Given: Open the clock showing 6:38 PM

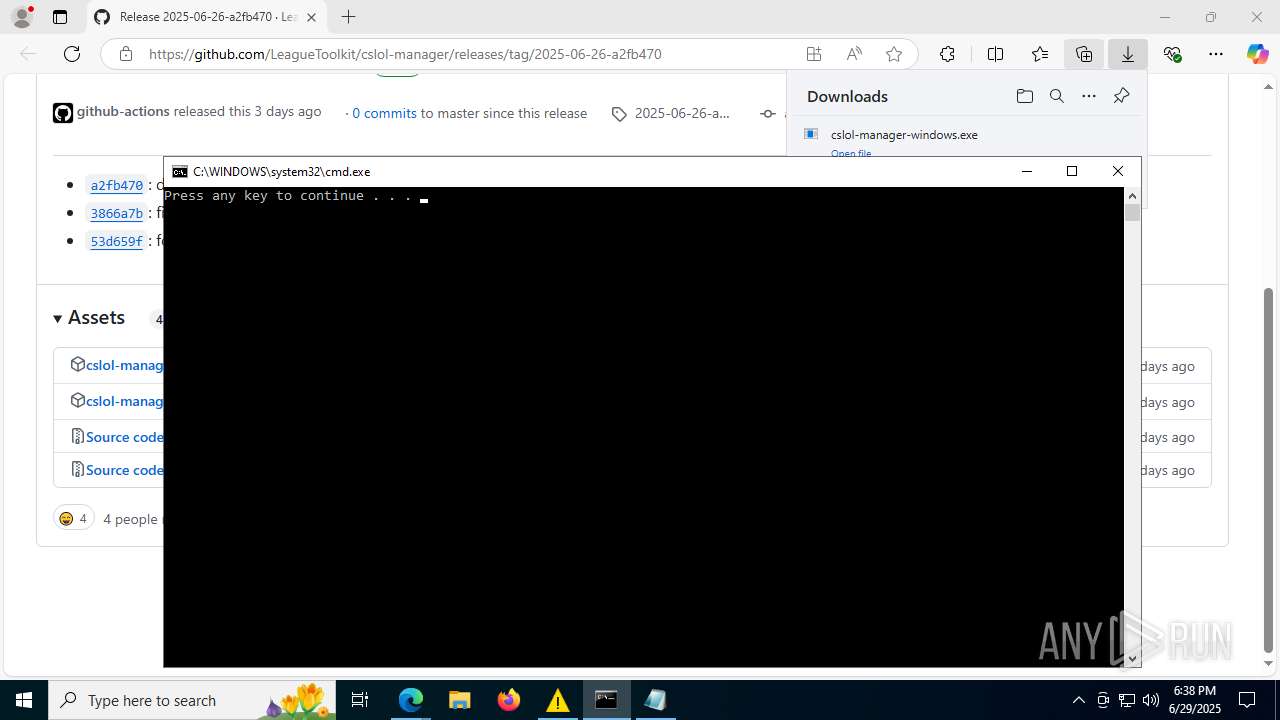Looking at the screenshot, I should (1194, 700).
